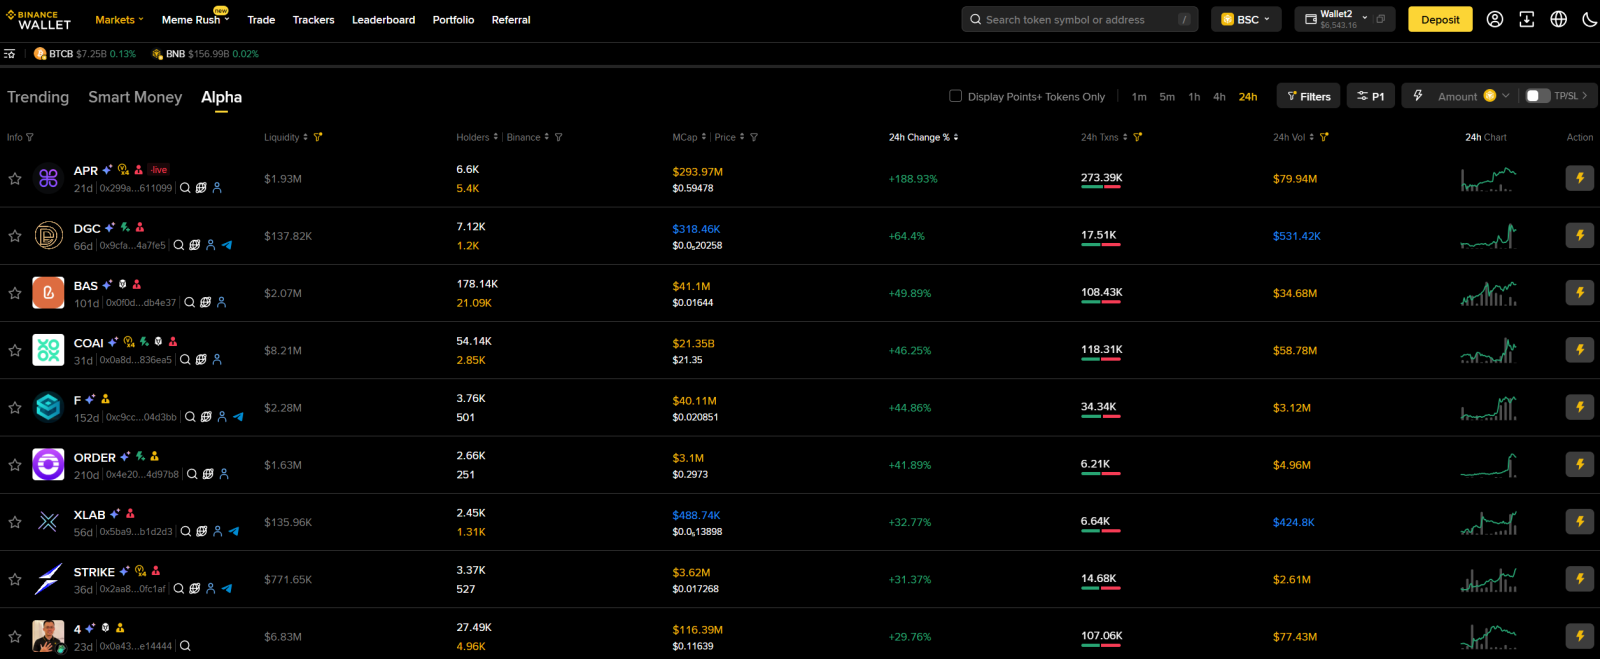Toggle the TP/SL switch
This screenshot has height=659, width=1600.
coord(1538,96)
